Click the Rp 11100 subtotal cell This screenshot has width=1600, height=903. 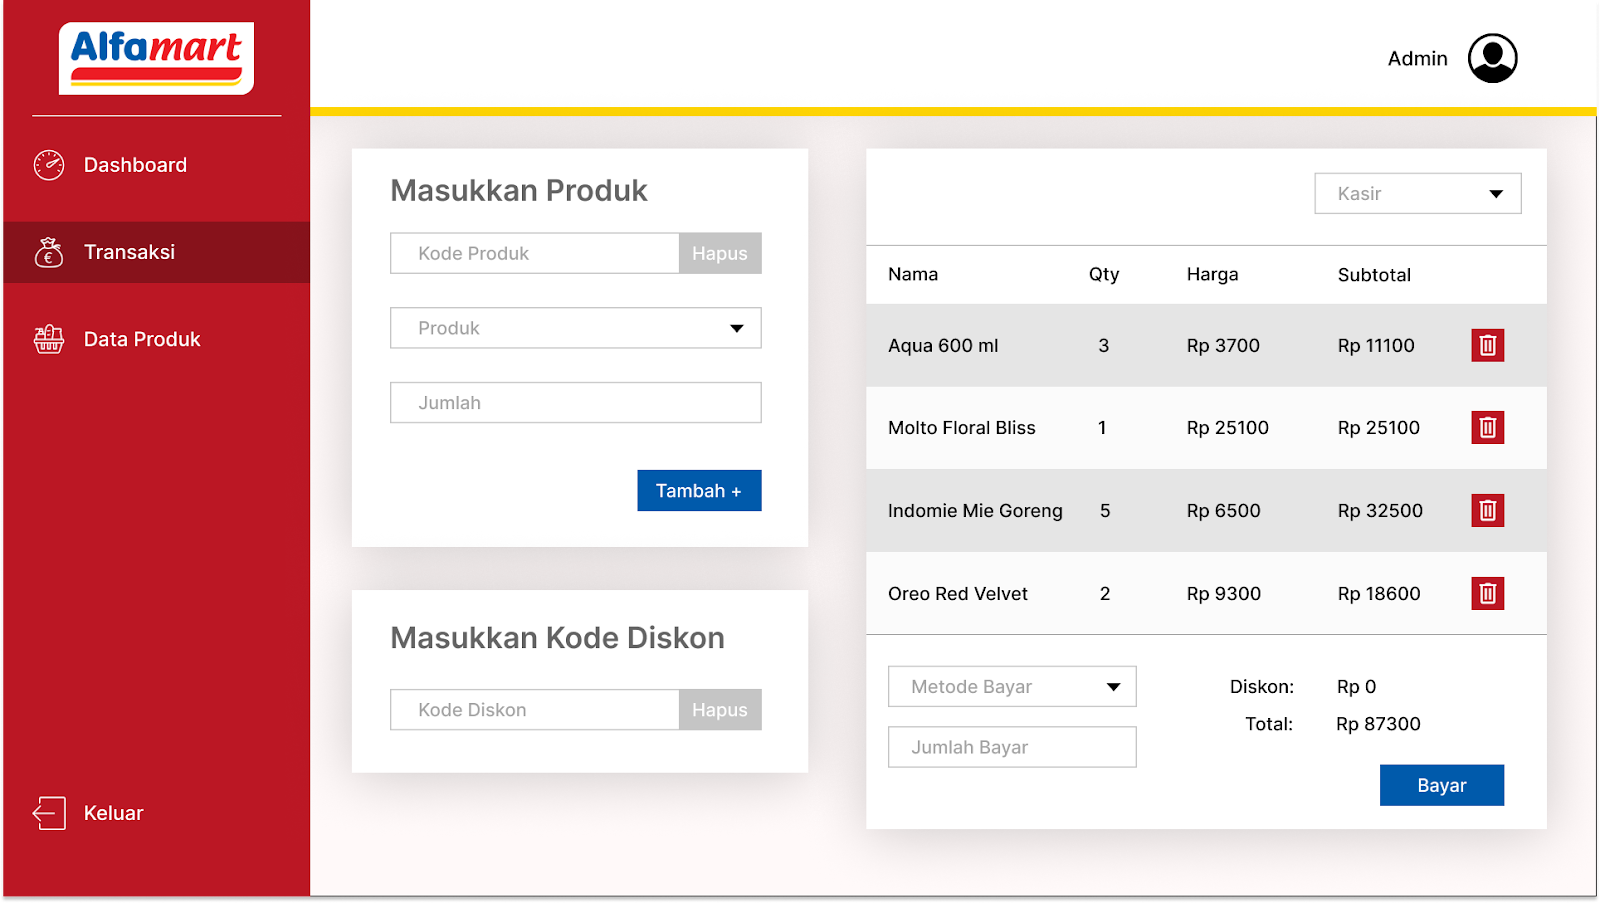tap(1376, 345)
